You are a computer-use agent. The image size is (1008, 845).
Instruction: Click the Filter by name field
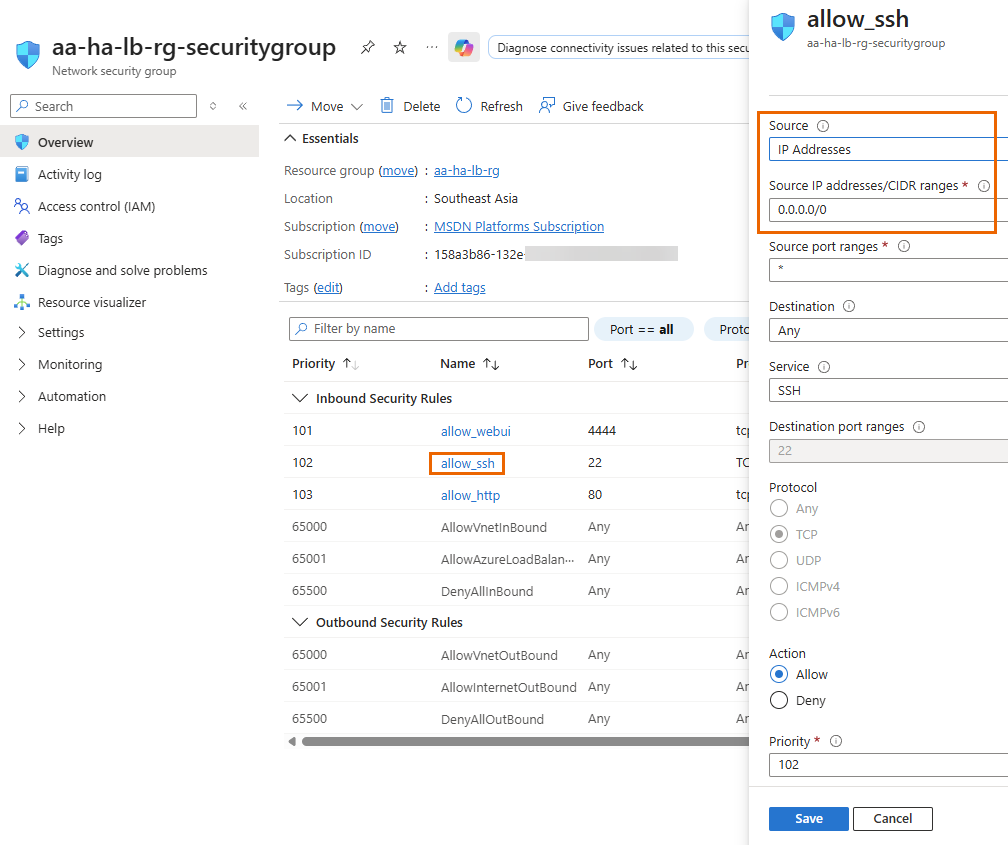438,329
